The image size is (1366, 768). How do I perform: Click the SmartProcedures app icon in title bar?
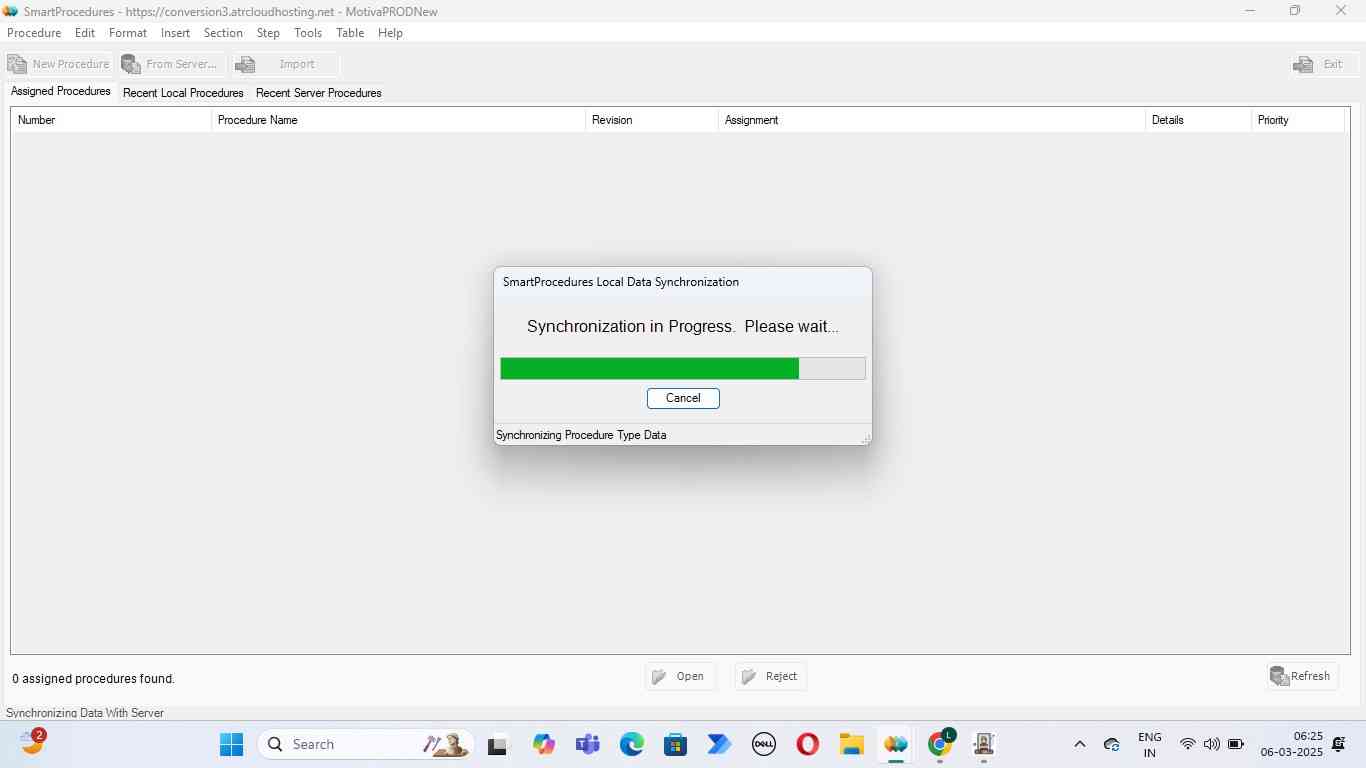point(11,11)
